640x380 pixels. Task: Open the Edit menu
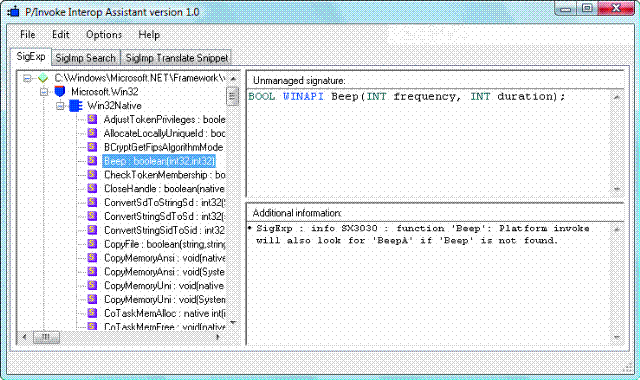[61, 35]
